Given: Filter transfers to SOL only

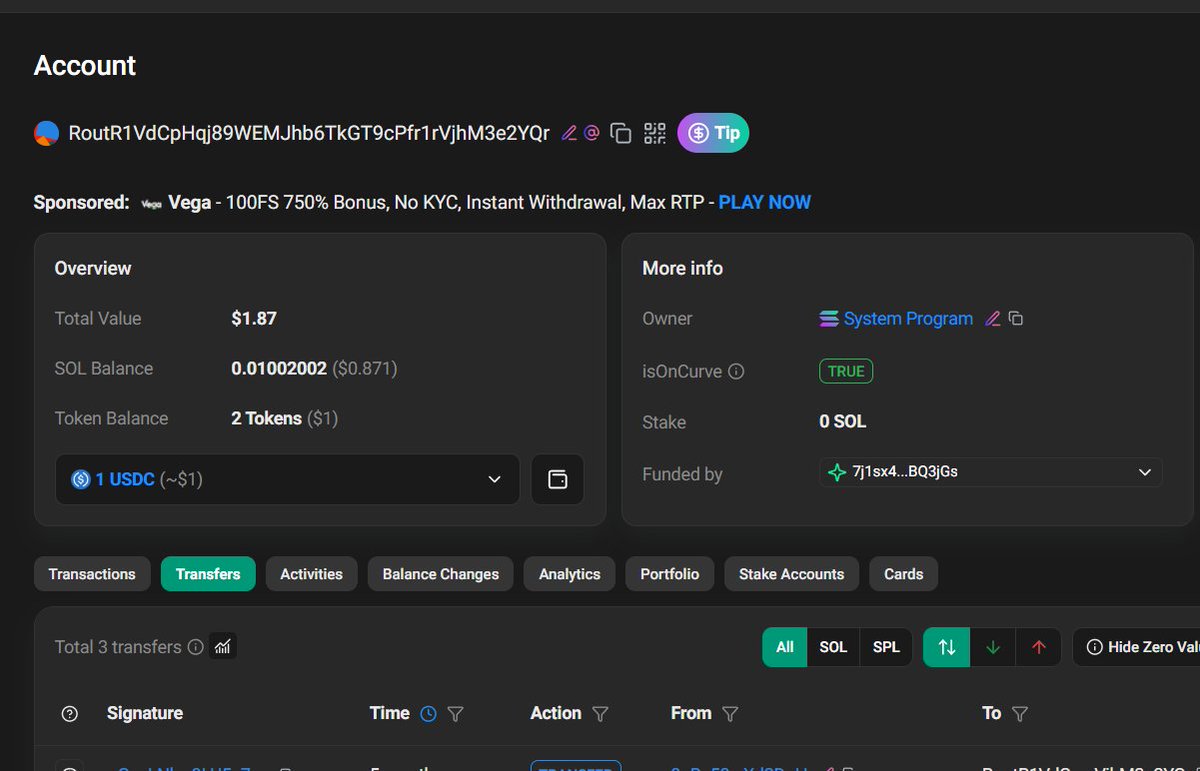Looking at the screenshot, I should pyautogui.click(x=833, y=647).
